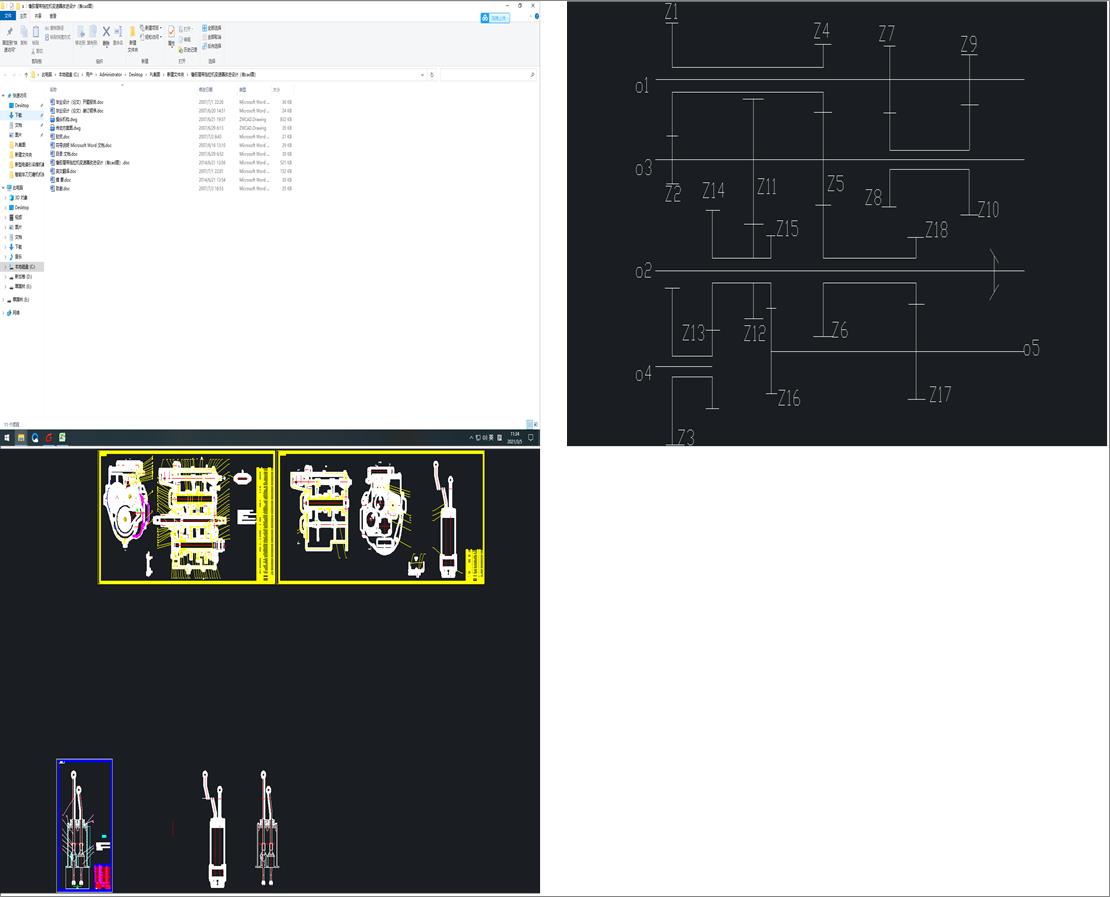Click the Cut scissors icon under Paste
The height and width of the screenshot is (897, 1110).
[x=34, y=51]
